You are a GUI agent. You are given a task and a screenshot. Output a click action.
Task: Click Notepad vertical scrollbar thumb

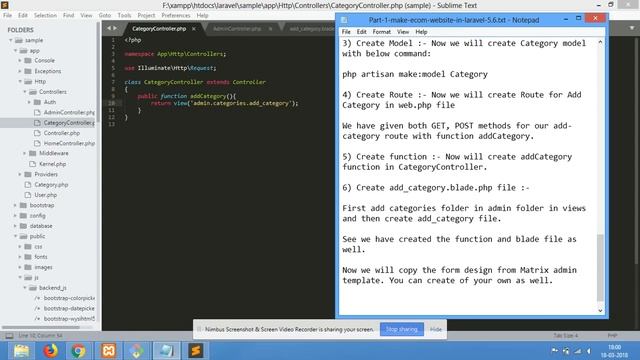tap(600, 267)
